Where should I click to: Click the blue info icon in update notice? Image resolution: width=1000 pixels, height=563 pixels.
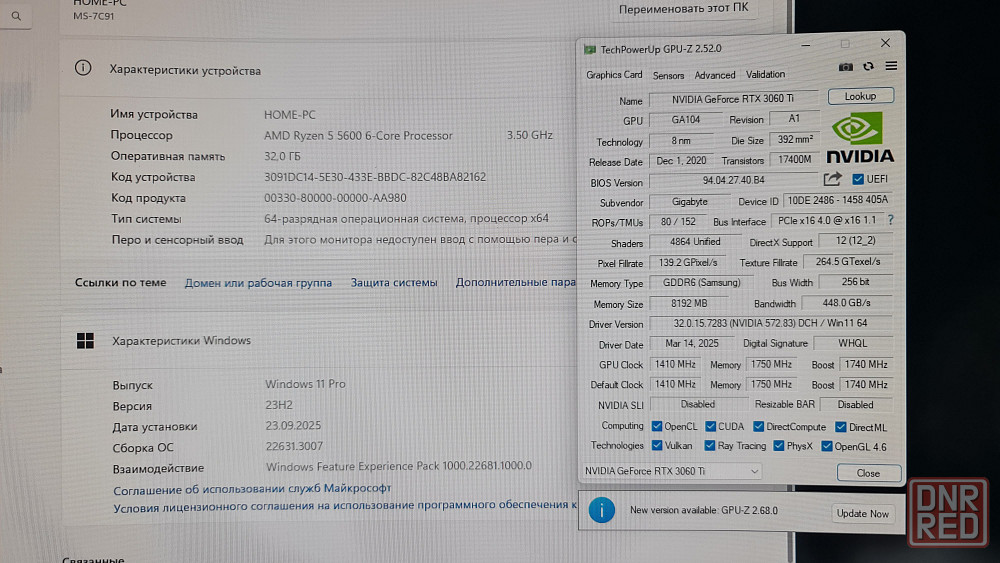601,510
